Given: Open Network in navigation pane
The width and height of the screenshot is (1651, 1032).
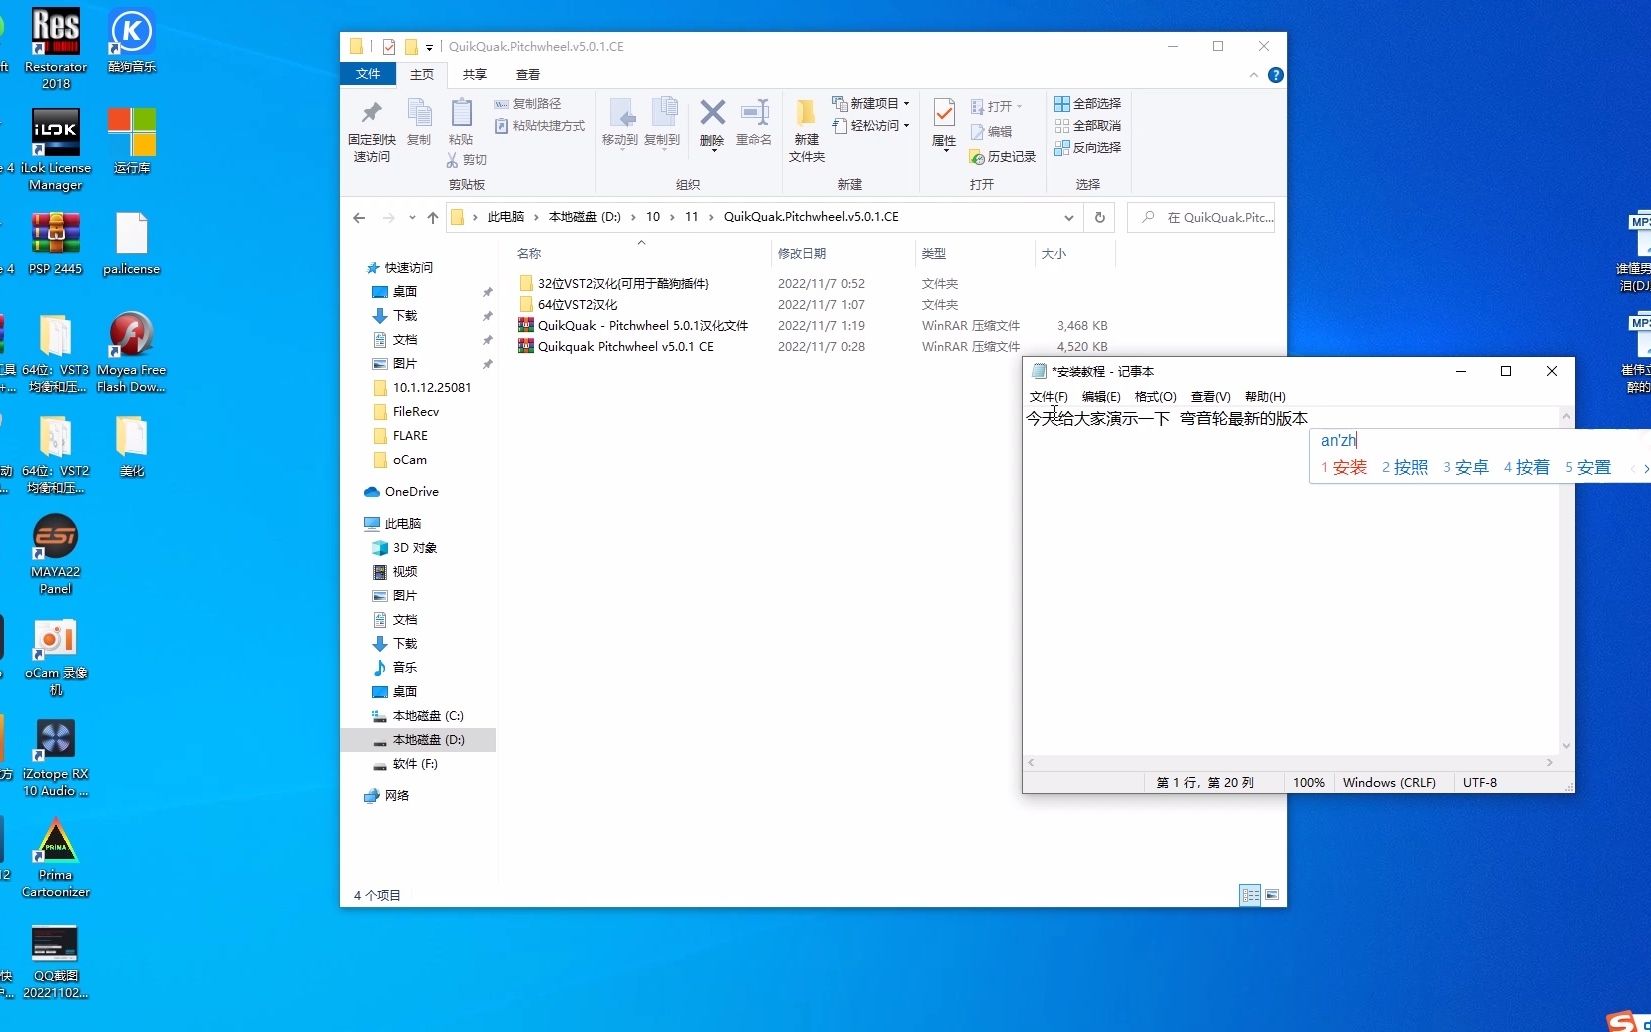Looking at the screenshot, I should (396, 795).
